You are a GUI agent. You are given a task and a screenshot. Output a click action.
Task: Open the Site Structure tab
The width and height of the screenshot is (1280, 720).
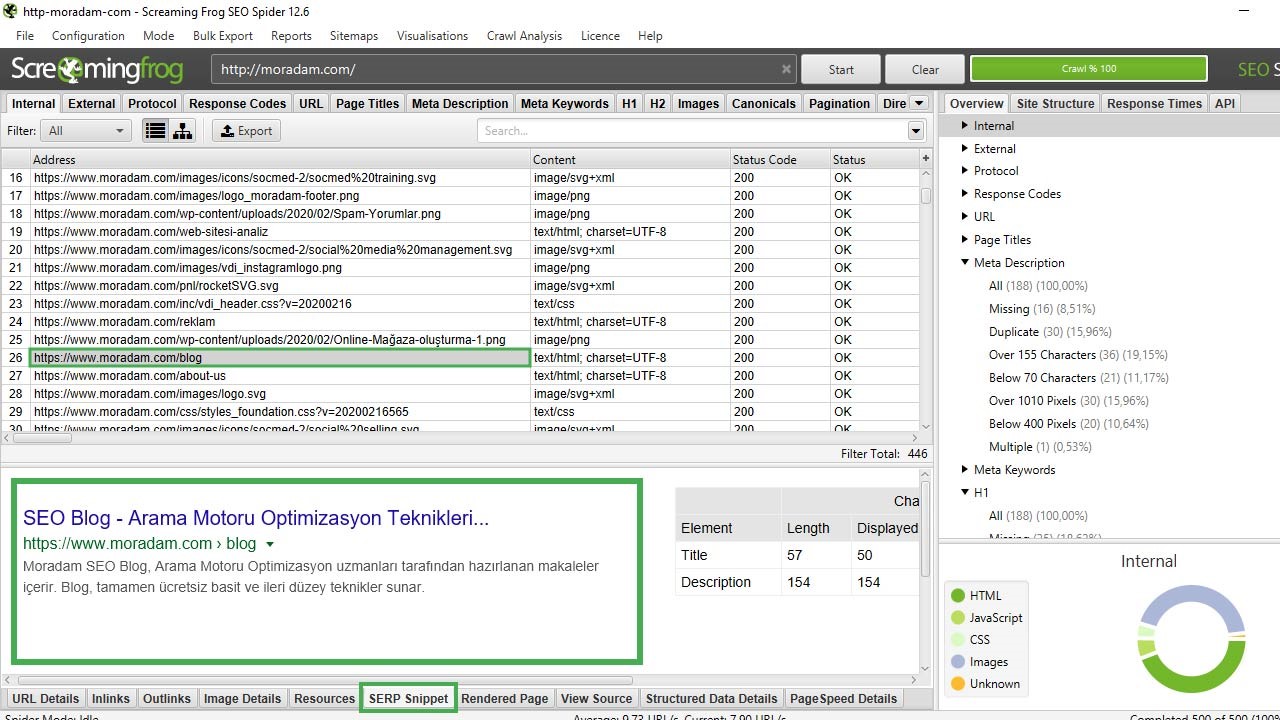tap(1055, 103)
